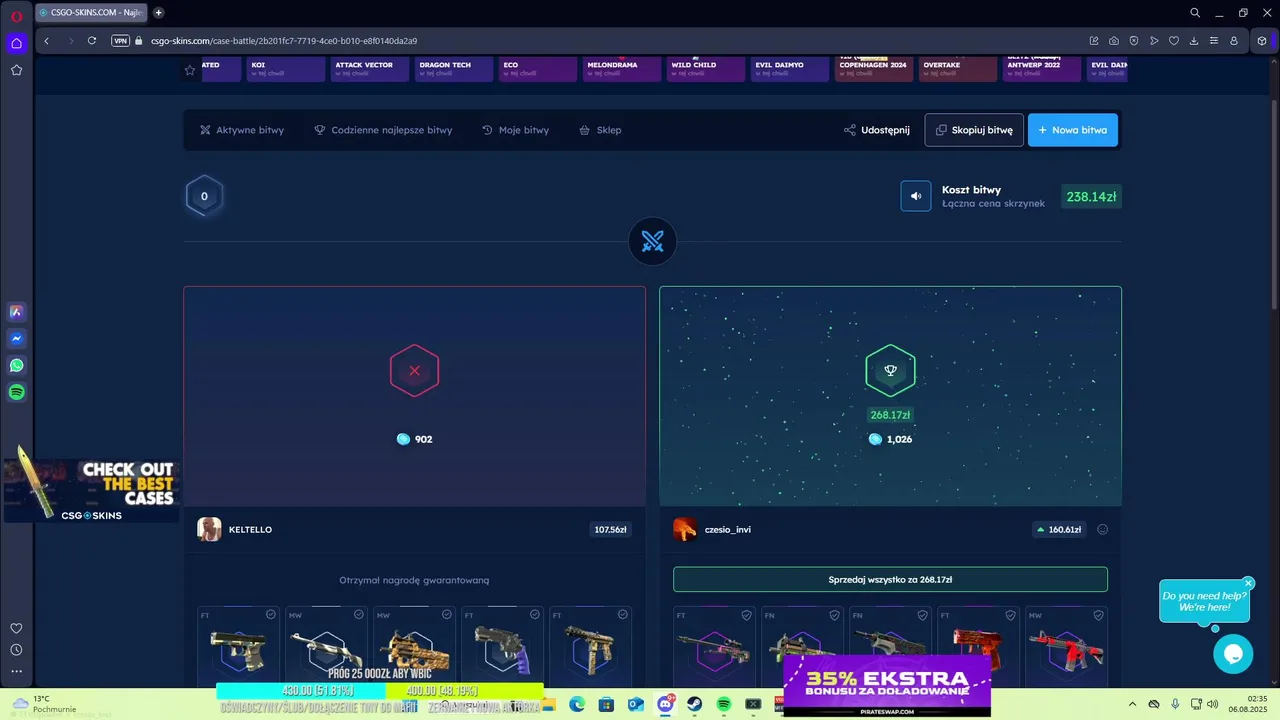Click Skopiuj bitwę button
This screenshot has width=1280, height=720.
pos(974,130)
